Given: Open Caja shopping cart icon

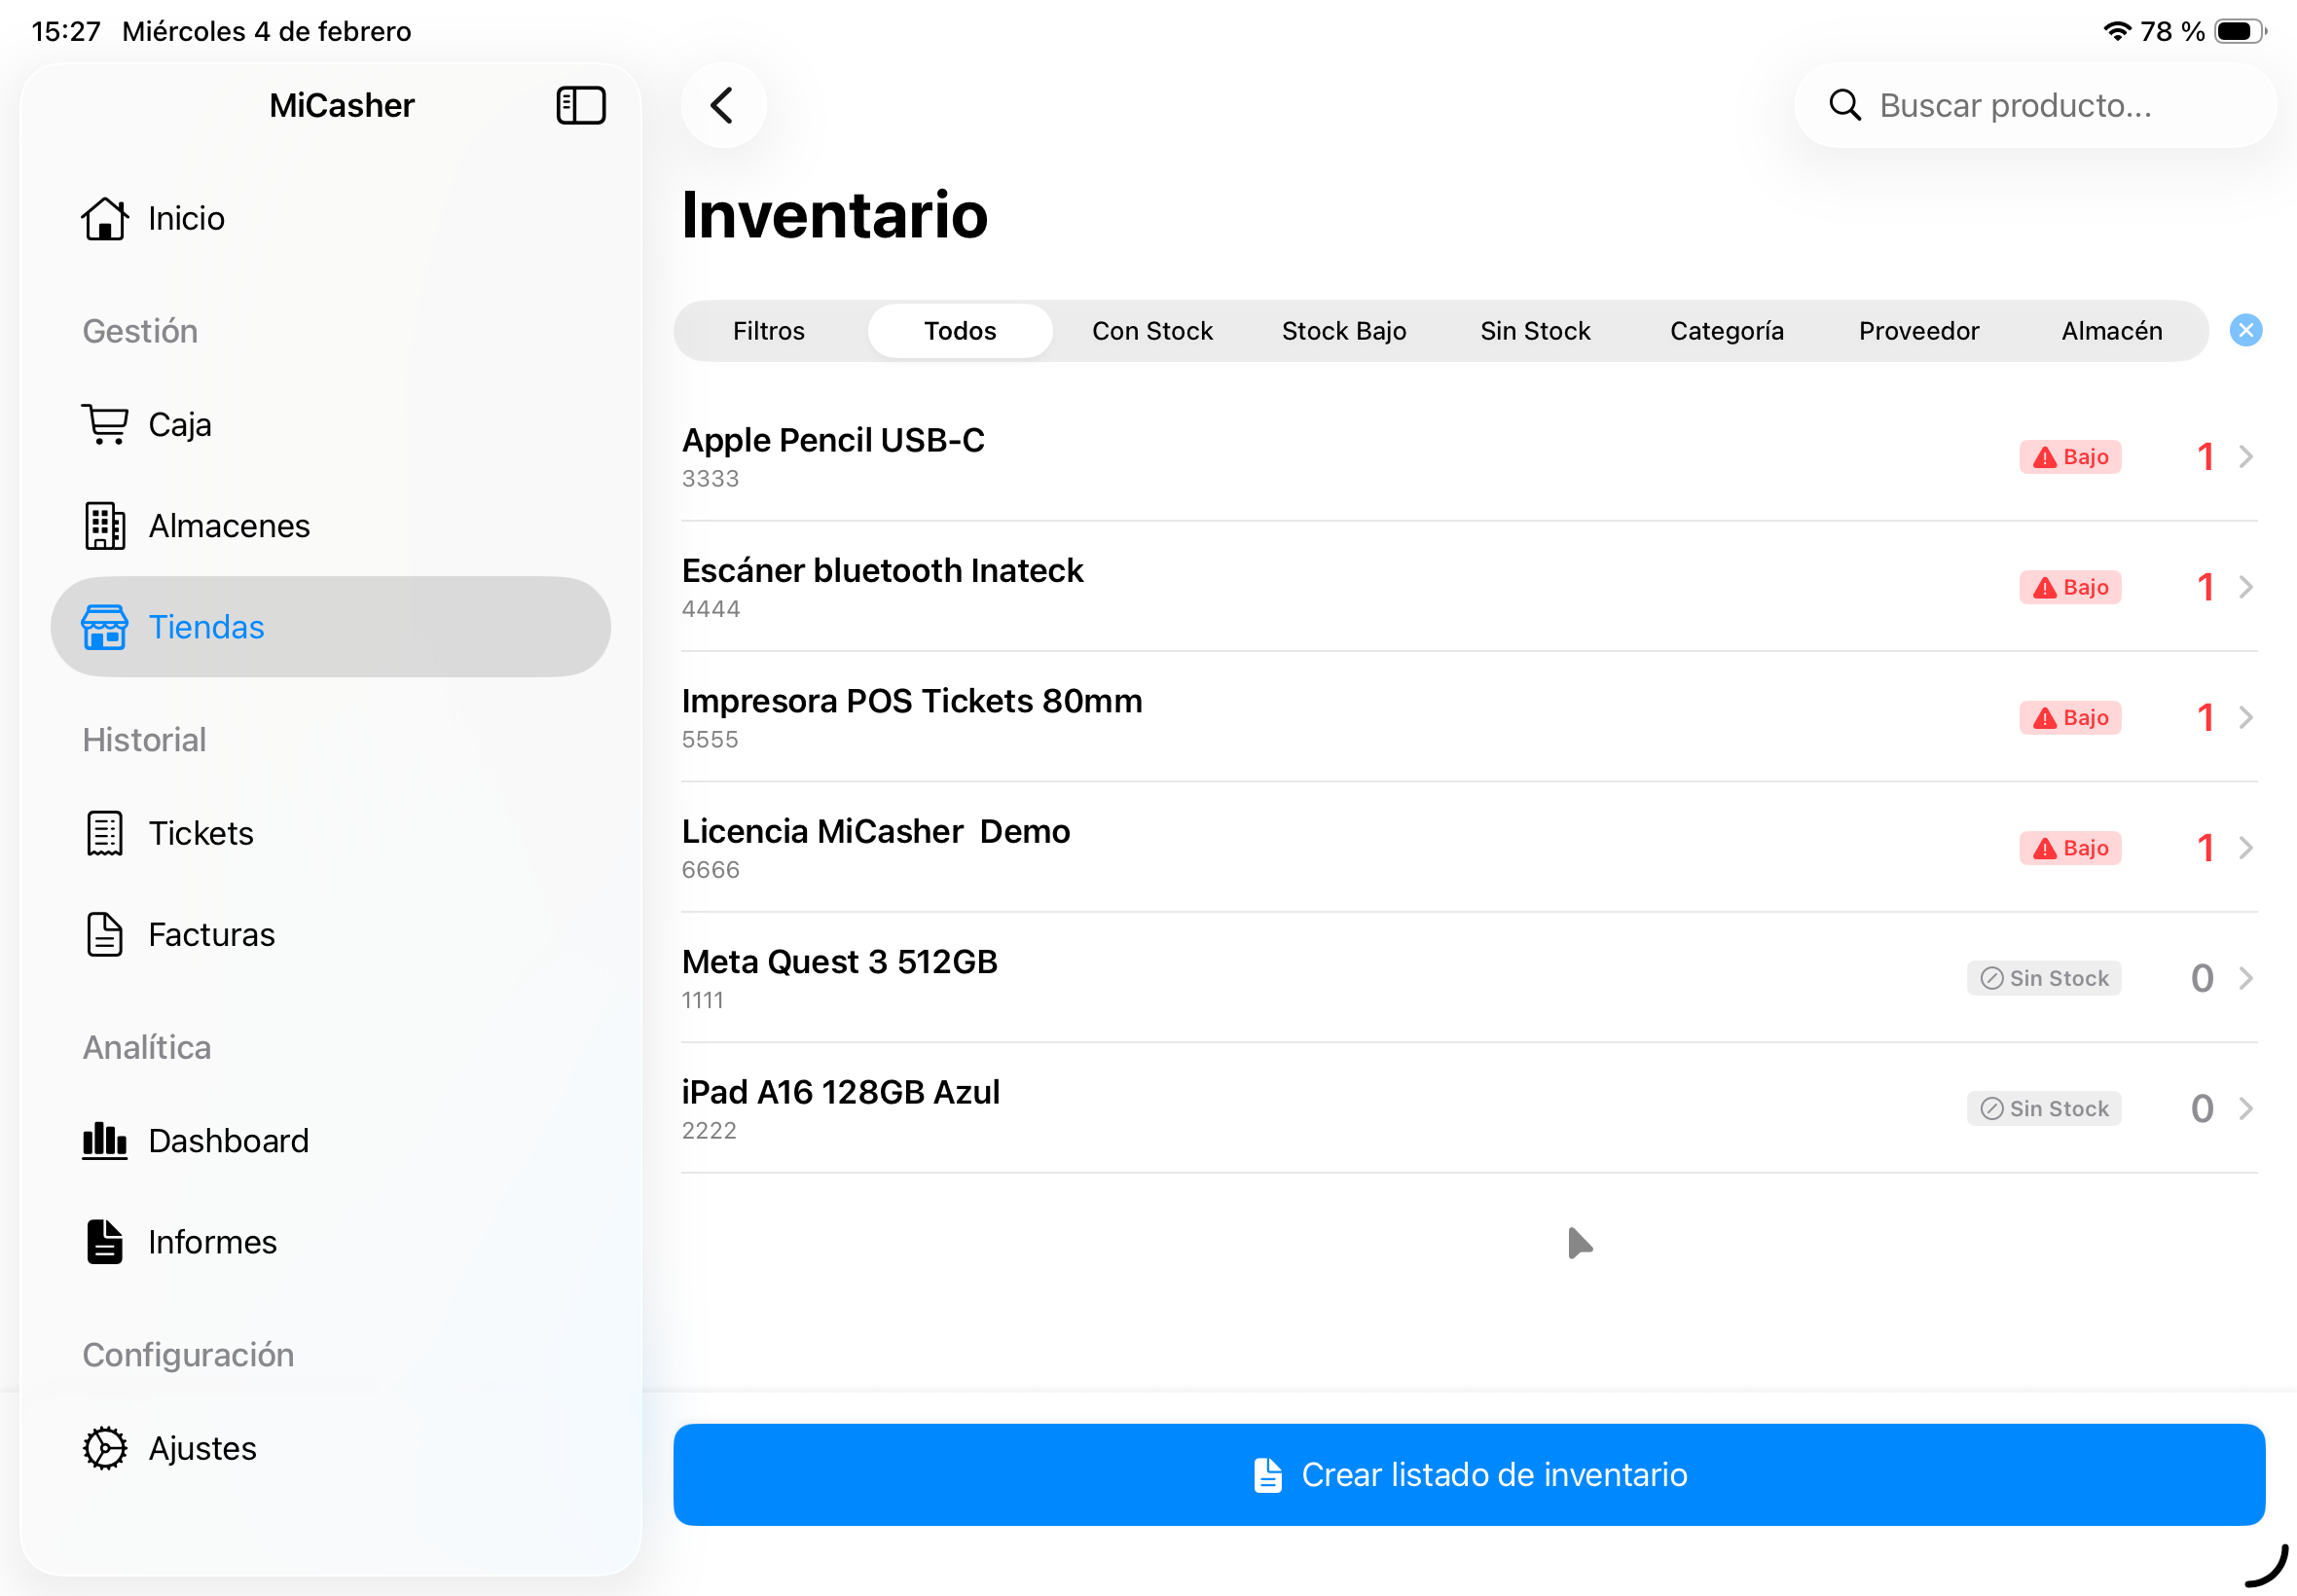Looking at the screenshot, I should 104,424.
